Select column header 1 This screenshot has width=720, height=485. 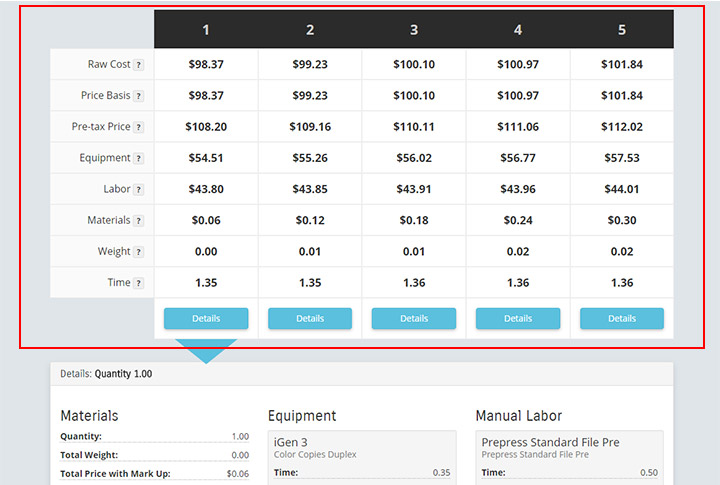(206, 30)
